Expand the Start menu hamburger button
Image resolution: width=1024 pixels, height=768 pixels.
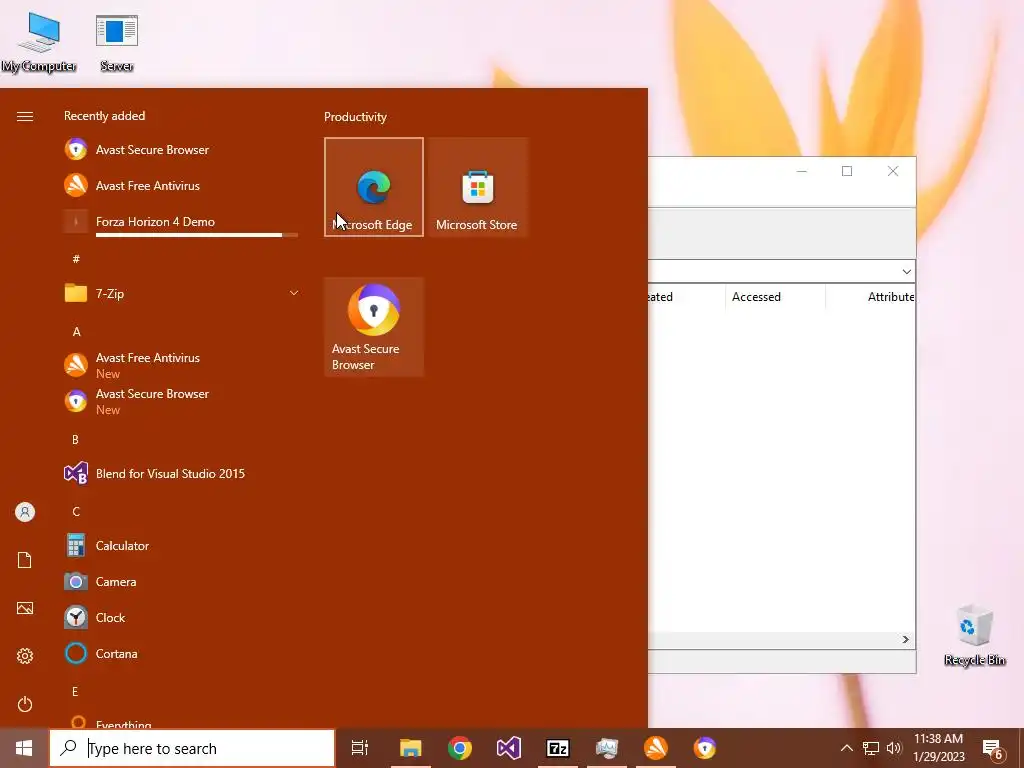[x=25, y=116]
